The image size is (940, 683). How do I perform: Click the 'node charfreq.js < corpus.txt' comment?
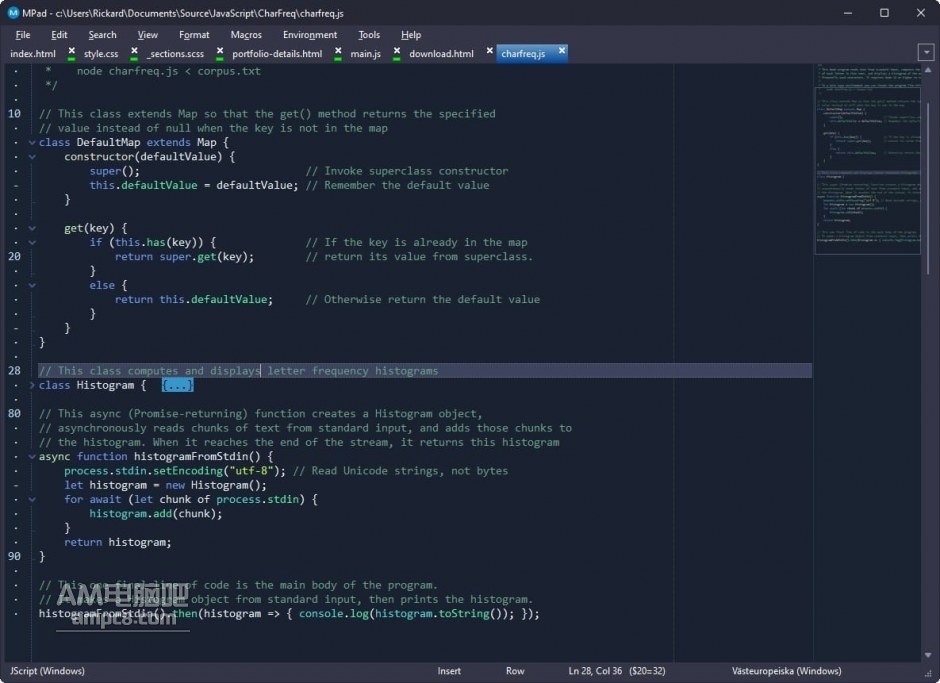point(168,71)
